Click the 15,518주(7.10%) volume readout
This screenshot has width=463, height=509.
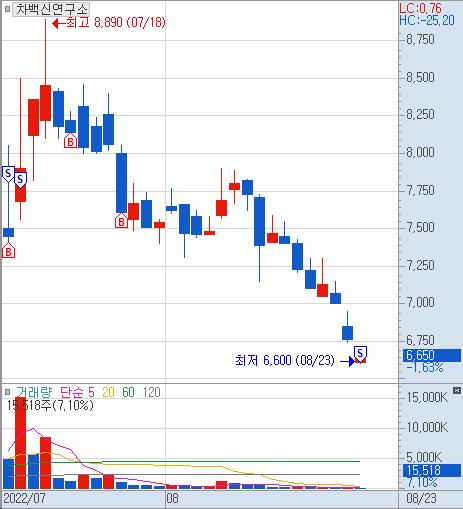click(x=50, y=405)
